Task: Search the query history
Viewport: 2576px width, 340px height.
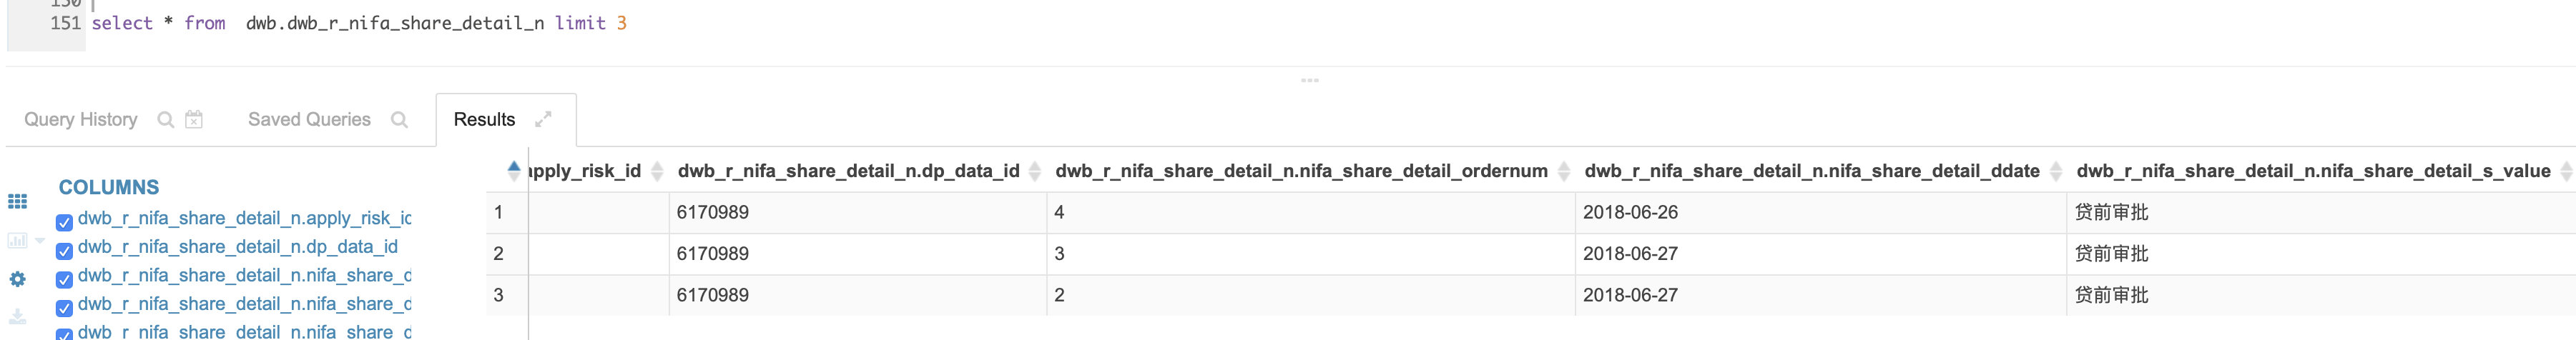Action: [x=166, y=120]
